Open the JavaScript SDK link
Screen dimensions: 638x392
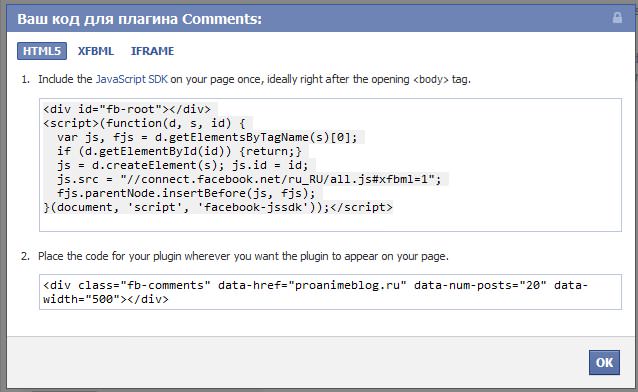click(x=131, y=79)
